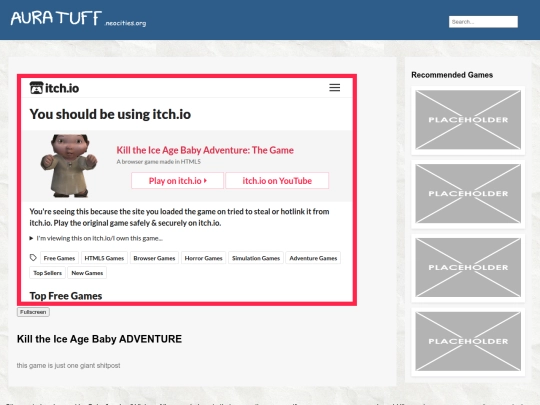Click the Ice Age baby game image
Image resolution: width=540 pixels, height=405 pixels.
(x=69, y=166)
